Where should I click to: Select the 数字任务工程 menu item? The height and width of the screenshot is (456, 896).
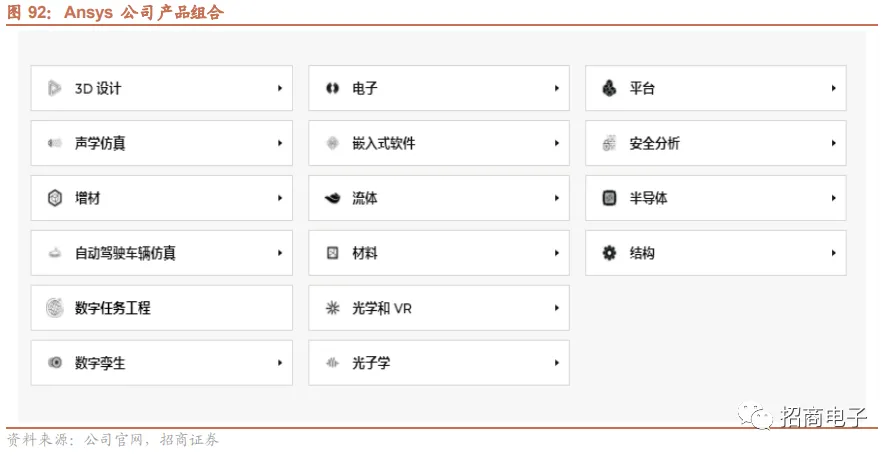112,308
